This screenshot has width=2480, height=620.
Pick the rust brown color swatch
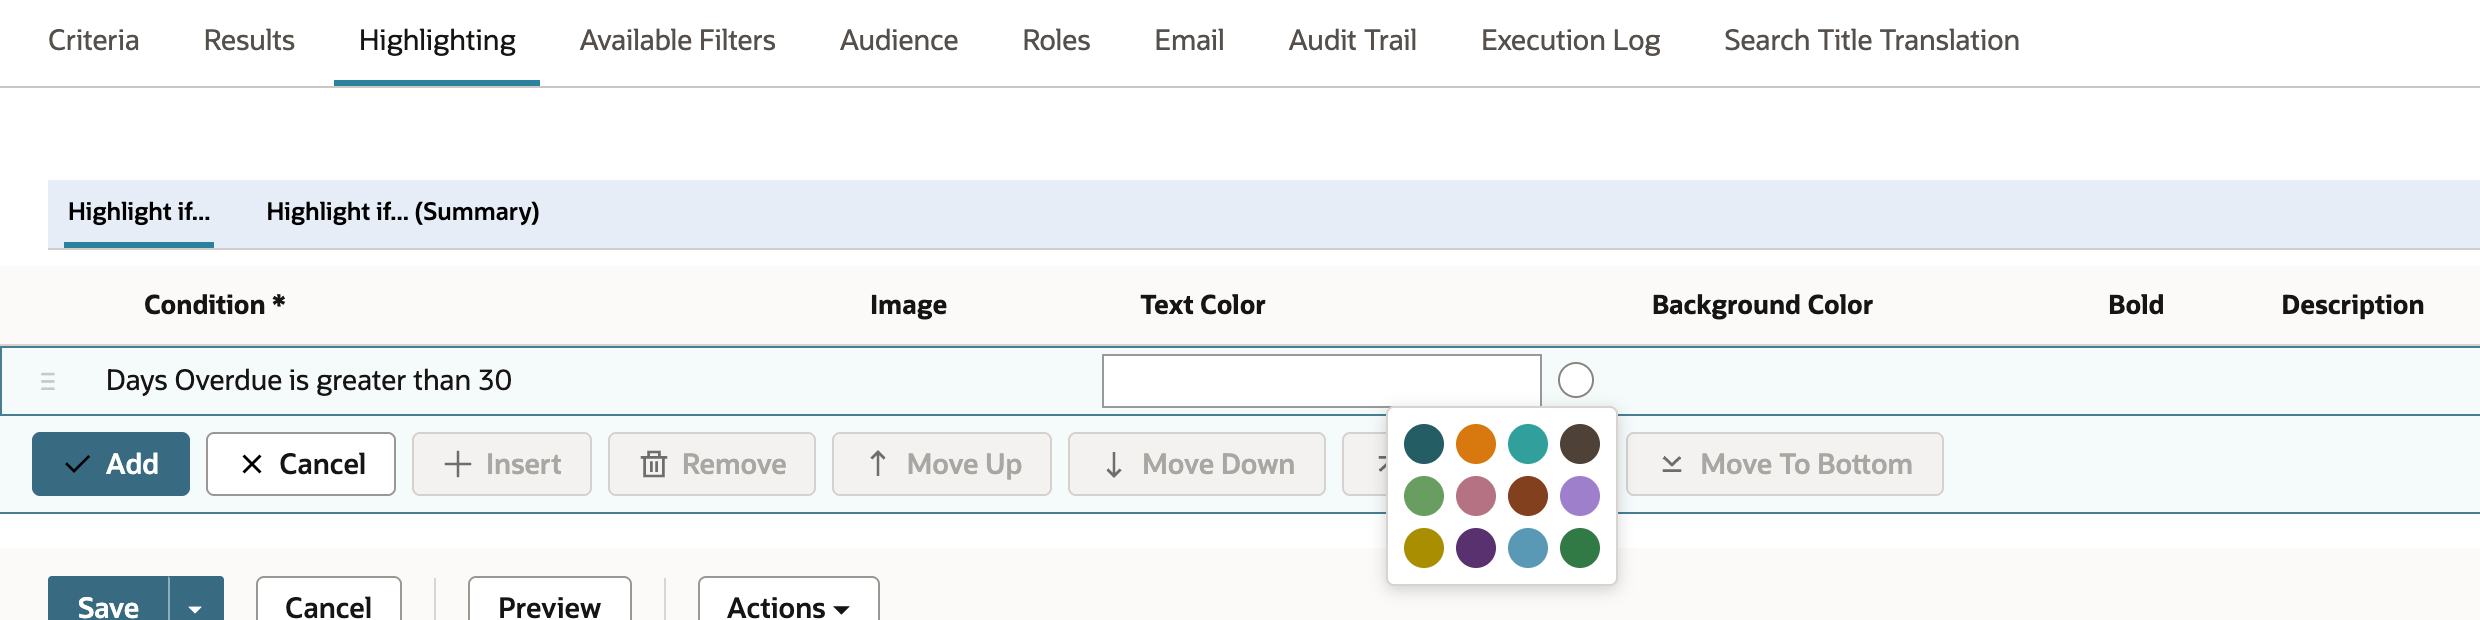1528,496
